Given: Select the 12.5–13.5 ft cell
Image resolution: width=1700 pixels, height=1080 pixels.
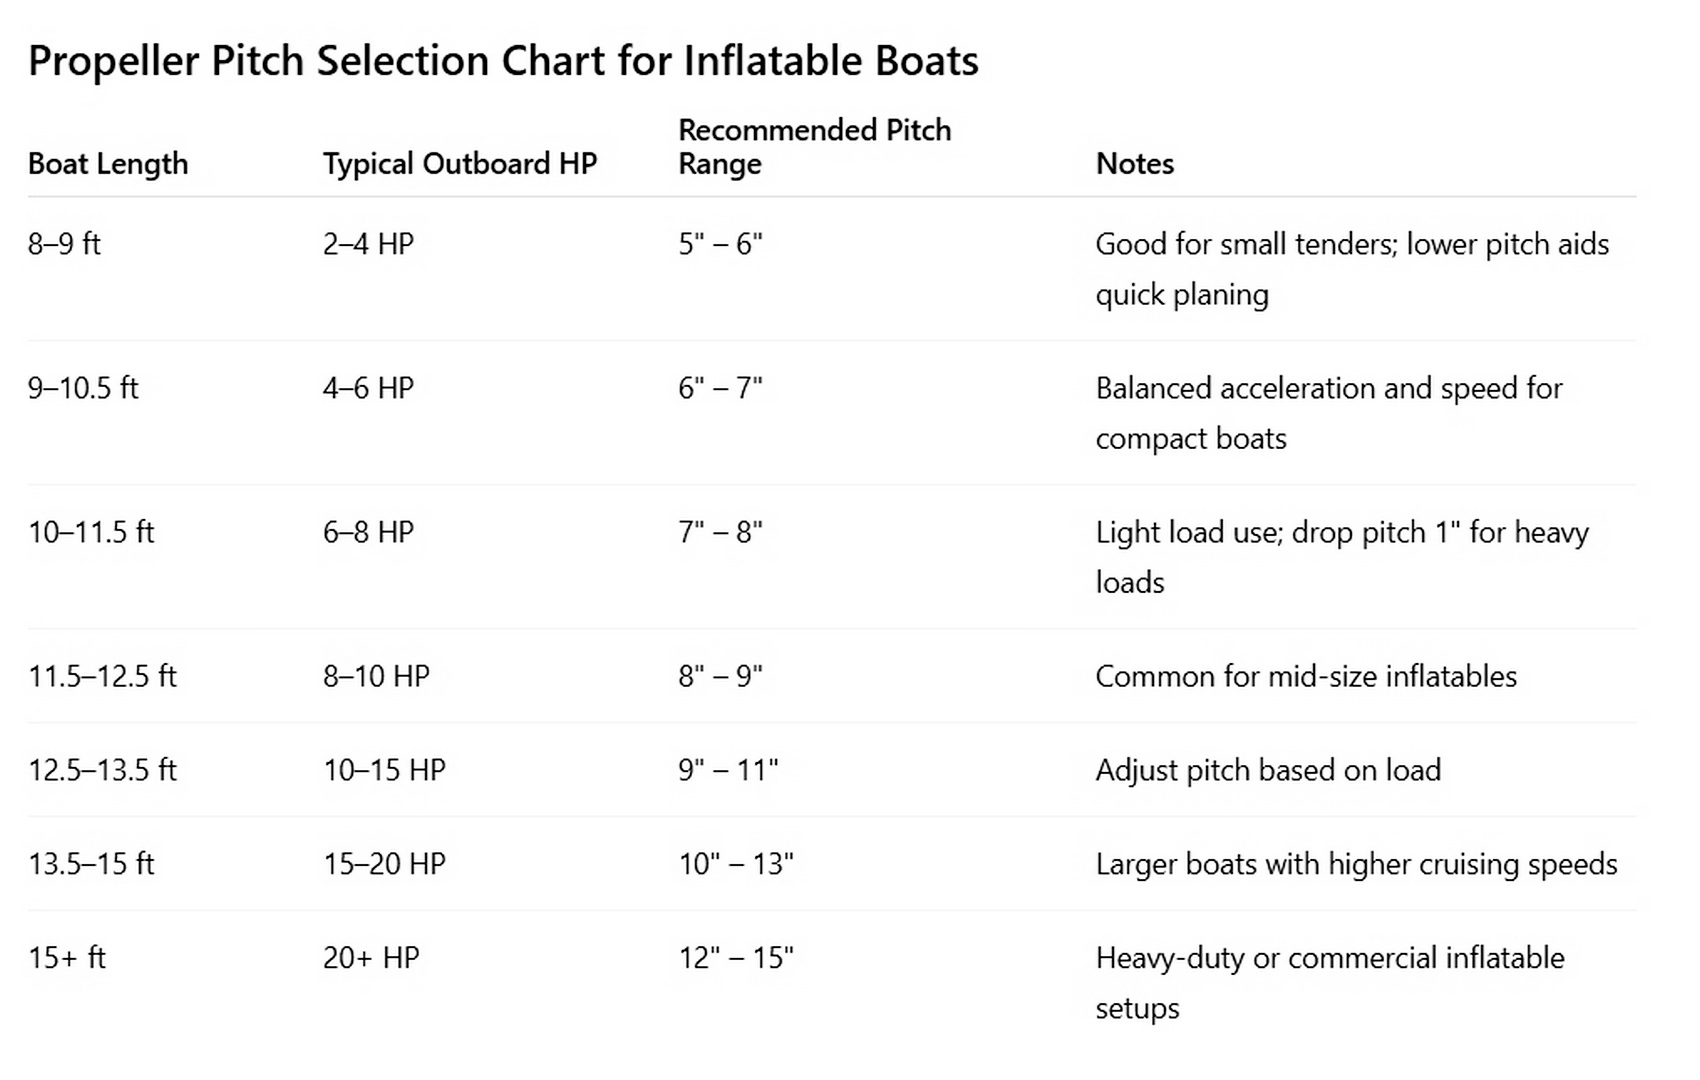Looking at the screenshot, I should click(102, 770).
